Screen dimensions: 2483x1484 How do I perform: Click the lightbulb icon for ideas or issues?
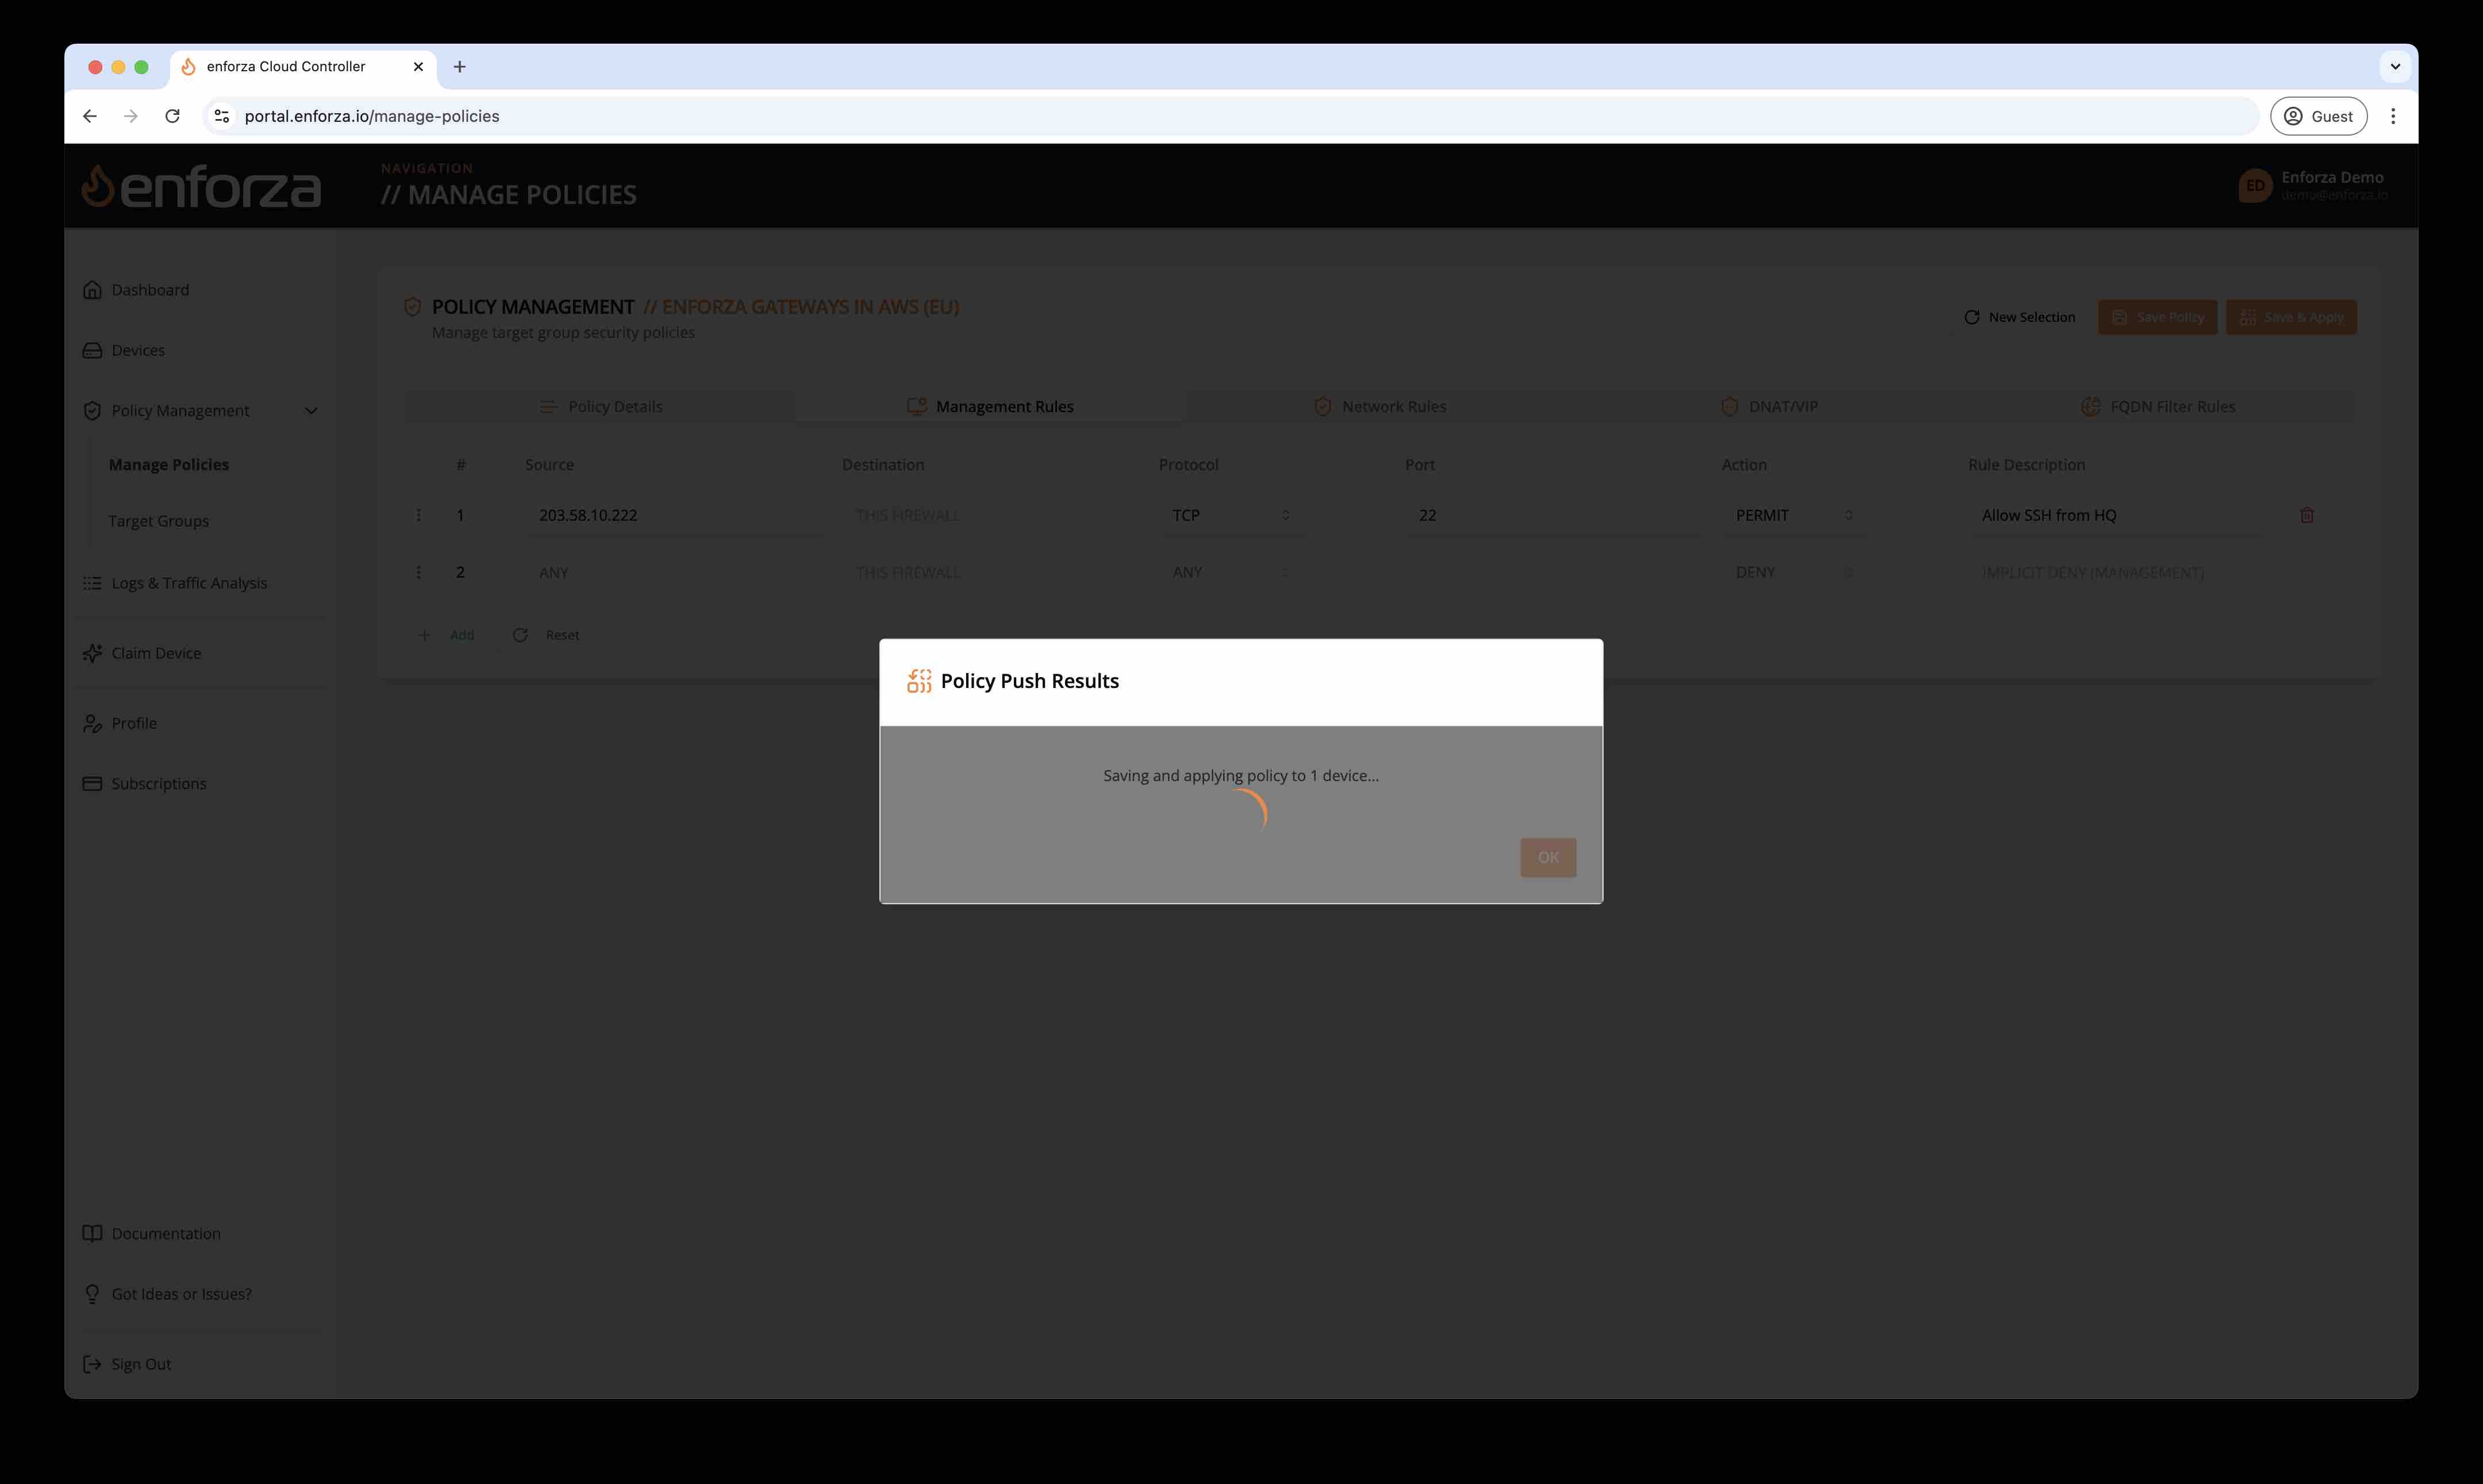tap(92, 1294)
